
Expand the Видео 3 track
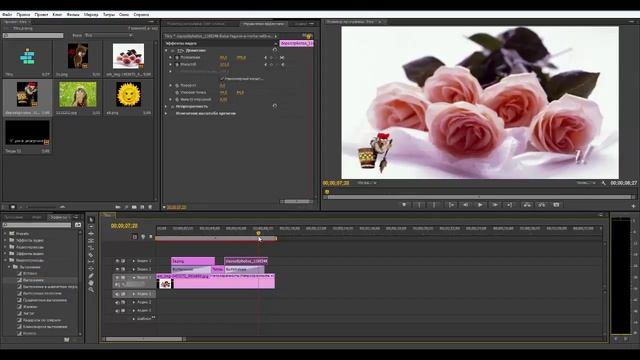click(133, 261)
